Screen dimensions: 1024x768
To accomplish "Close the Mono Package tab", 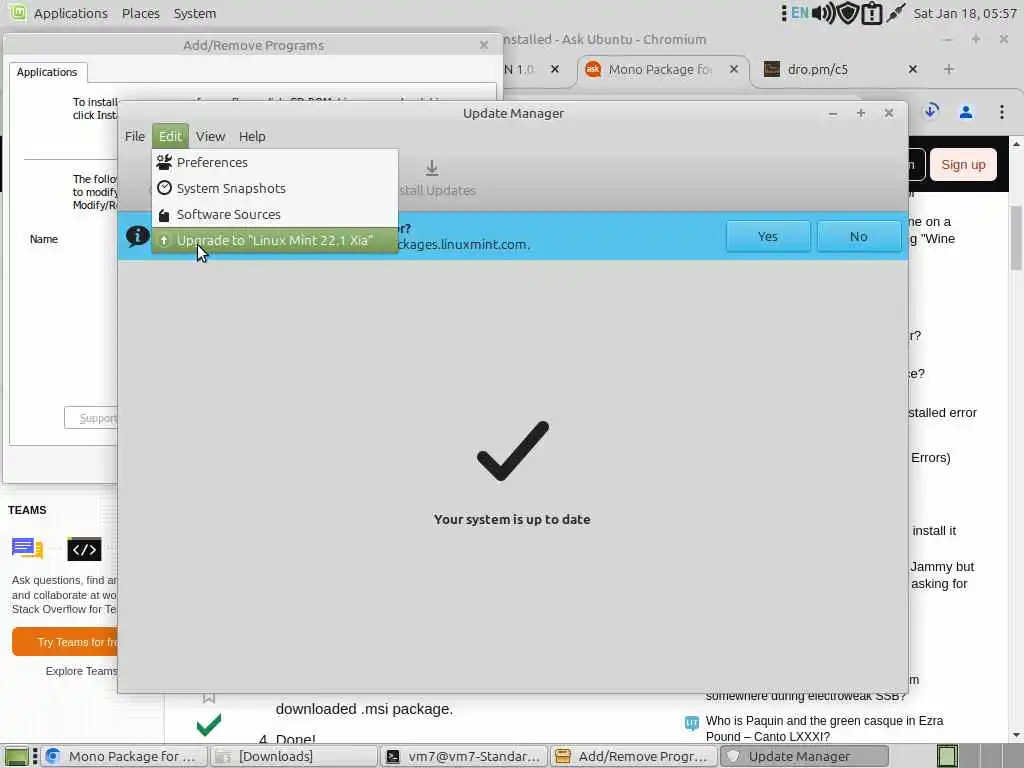I will [x=734, y=69].
